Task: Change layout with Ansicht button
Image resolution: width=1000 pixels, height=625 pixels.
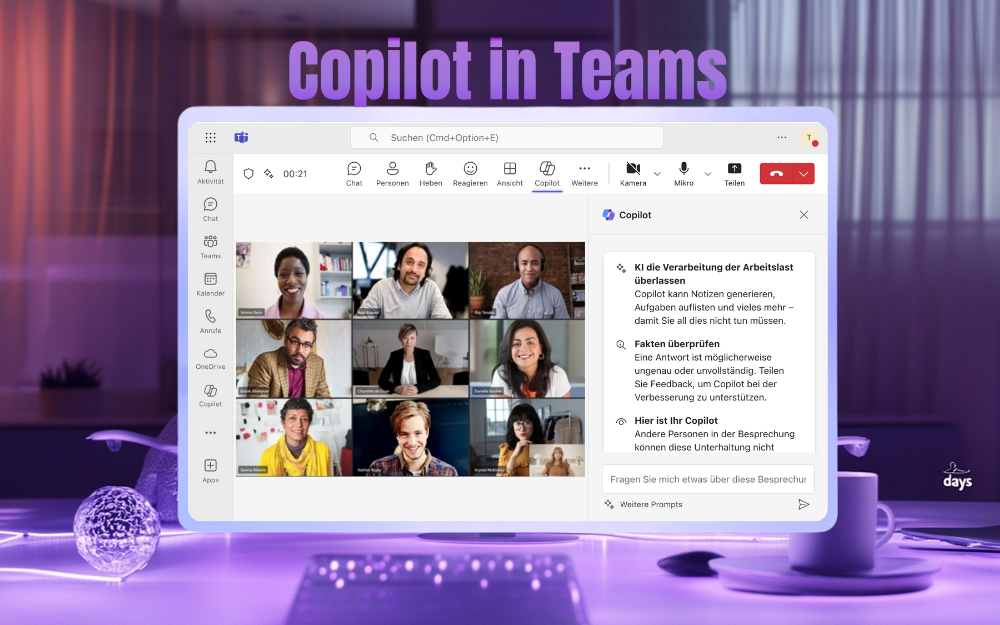Action: (510, 173)
